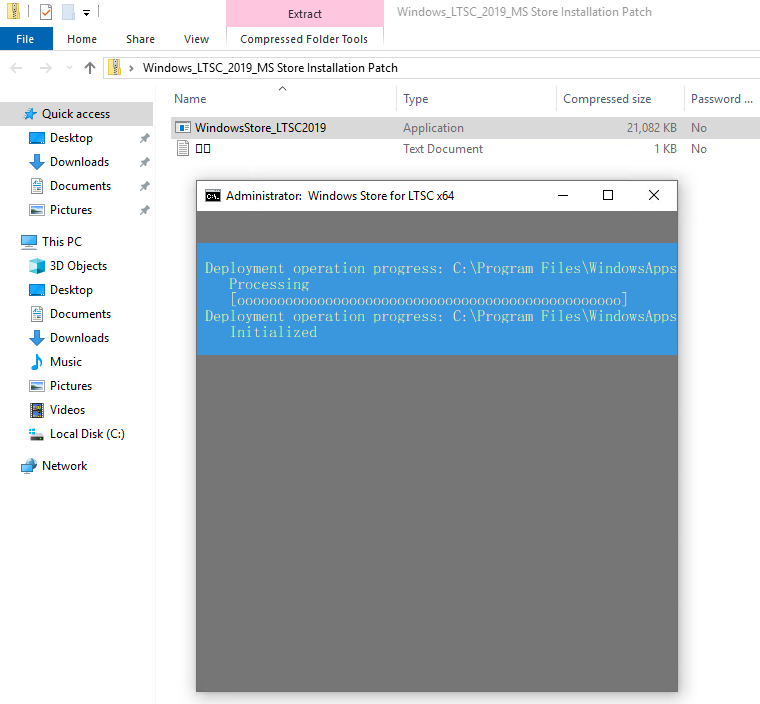The image size is (760, 704).
Task: Open Local Disk (C:) drive
Action: pyautogui.click(x=87, y=433)
